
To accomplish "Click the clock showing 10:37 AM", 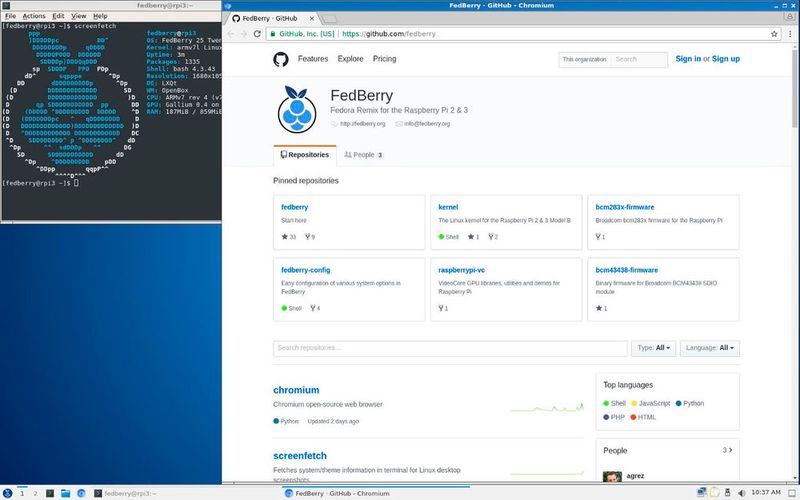I will click(x=766, y=492).
